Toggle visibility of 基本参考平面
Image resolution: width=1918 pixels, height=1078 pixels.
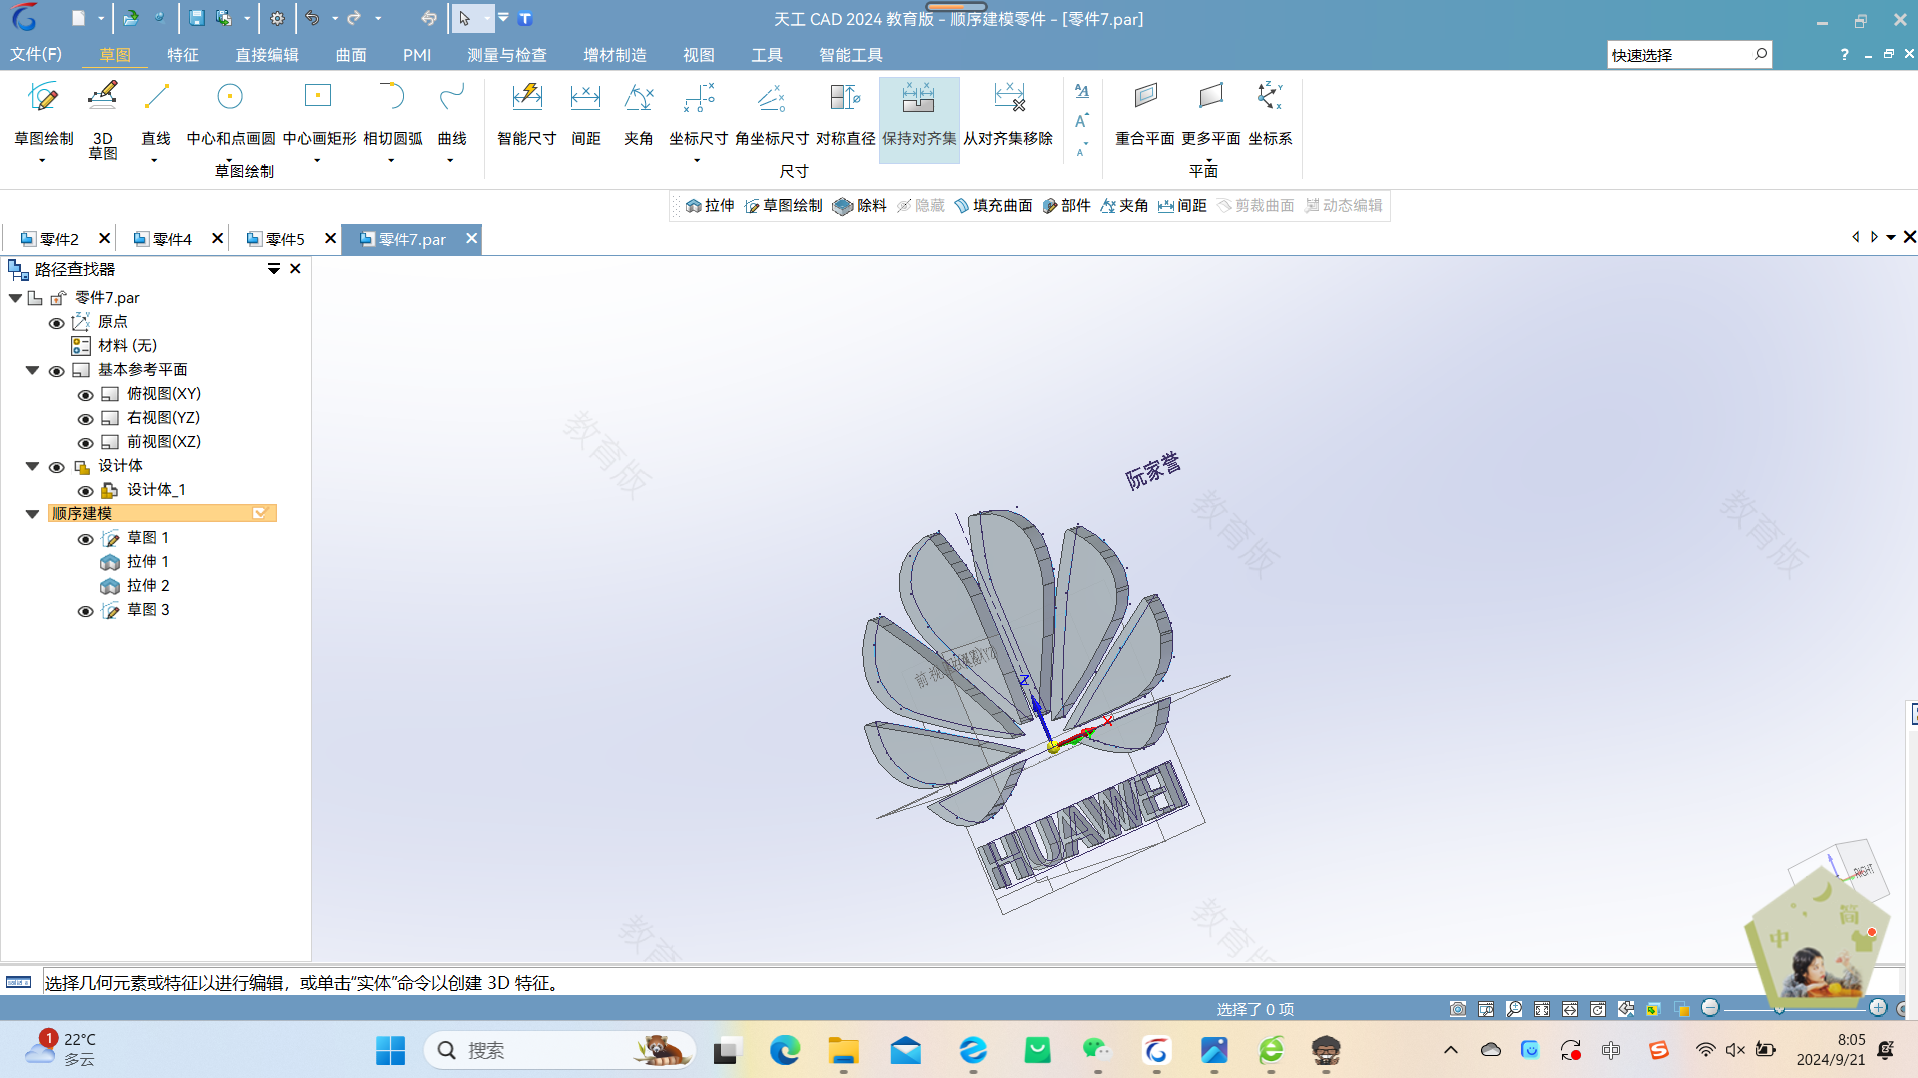(56, 371)
